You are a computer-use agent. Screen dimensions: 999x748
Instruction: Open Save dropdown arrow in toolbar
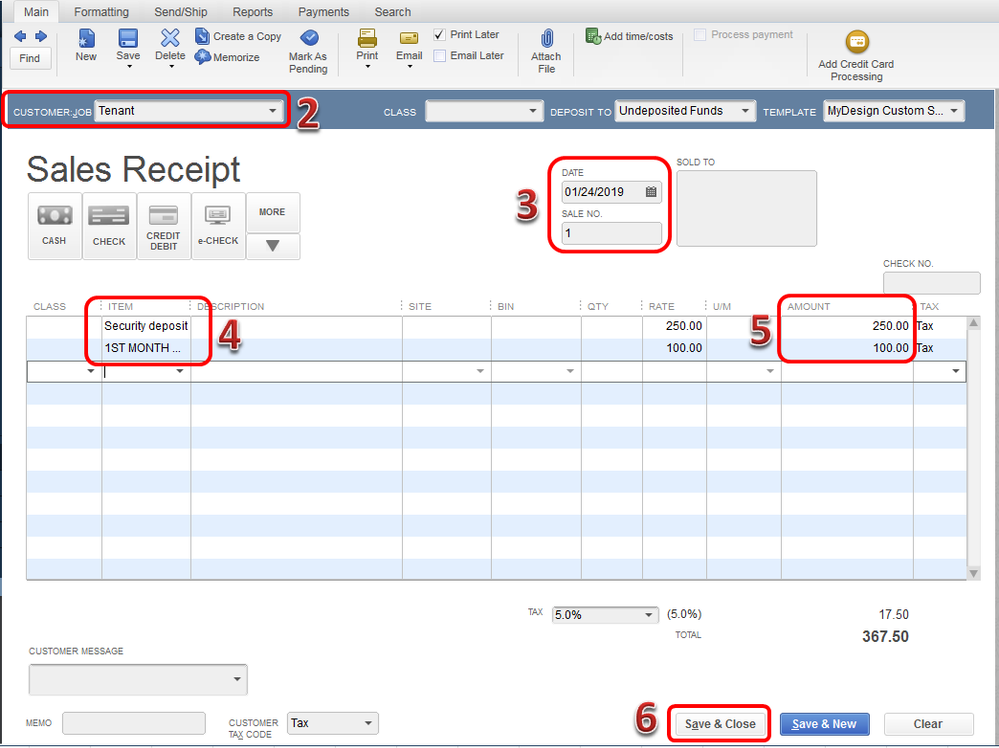click(x=129, y=66)
